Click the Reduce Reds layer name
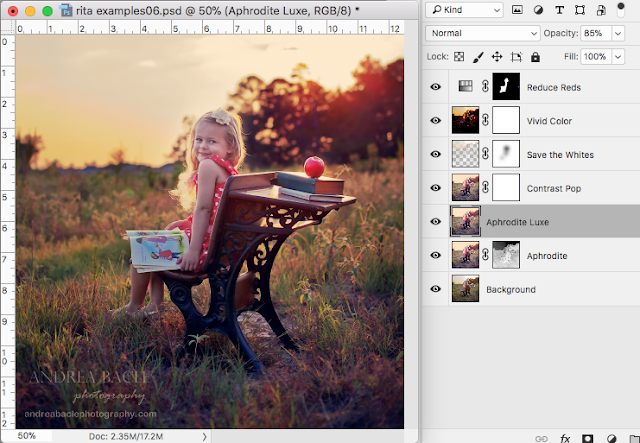The width and height of the screenshot is (640, 443). [553, 87]
